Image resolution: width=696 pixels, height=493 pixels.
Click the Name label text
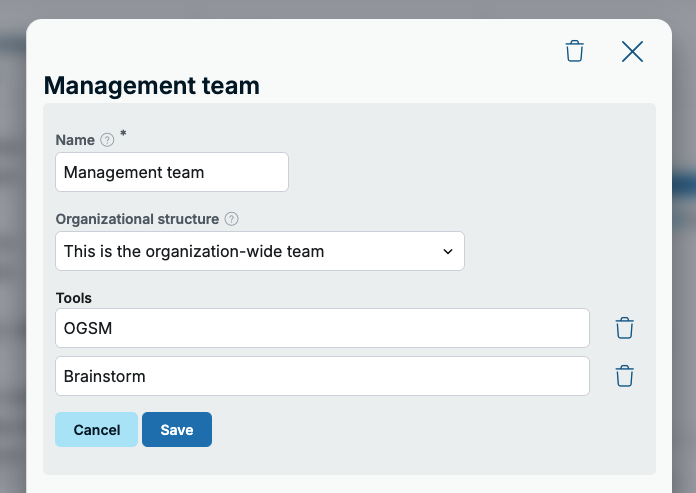click(x=75, y=140)
